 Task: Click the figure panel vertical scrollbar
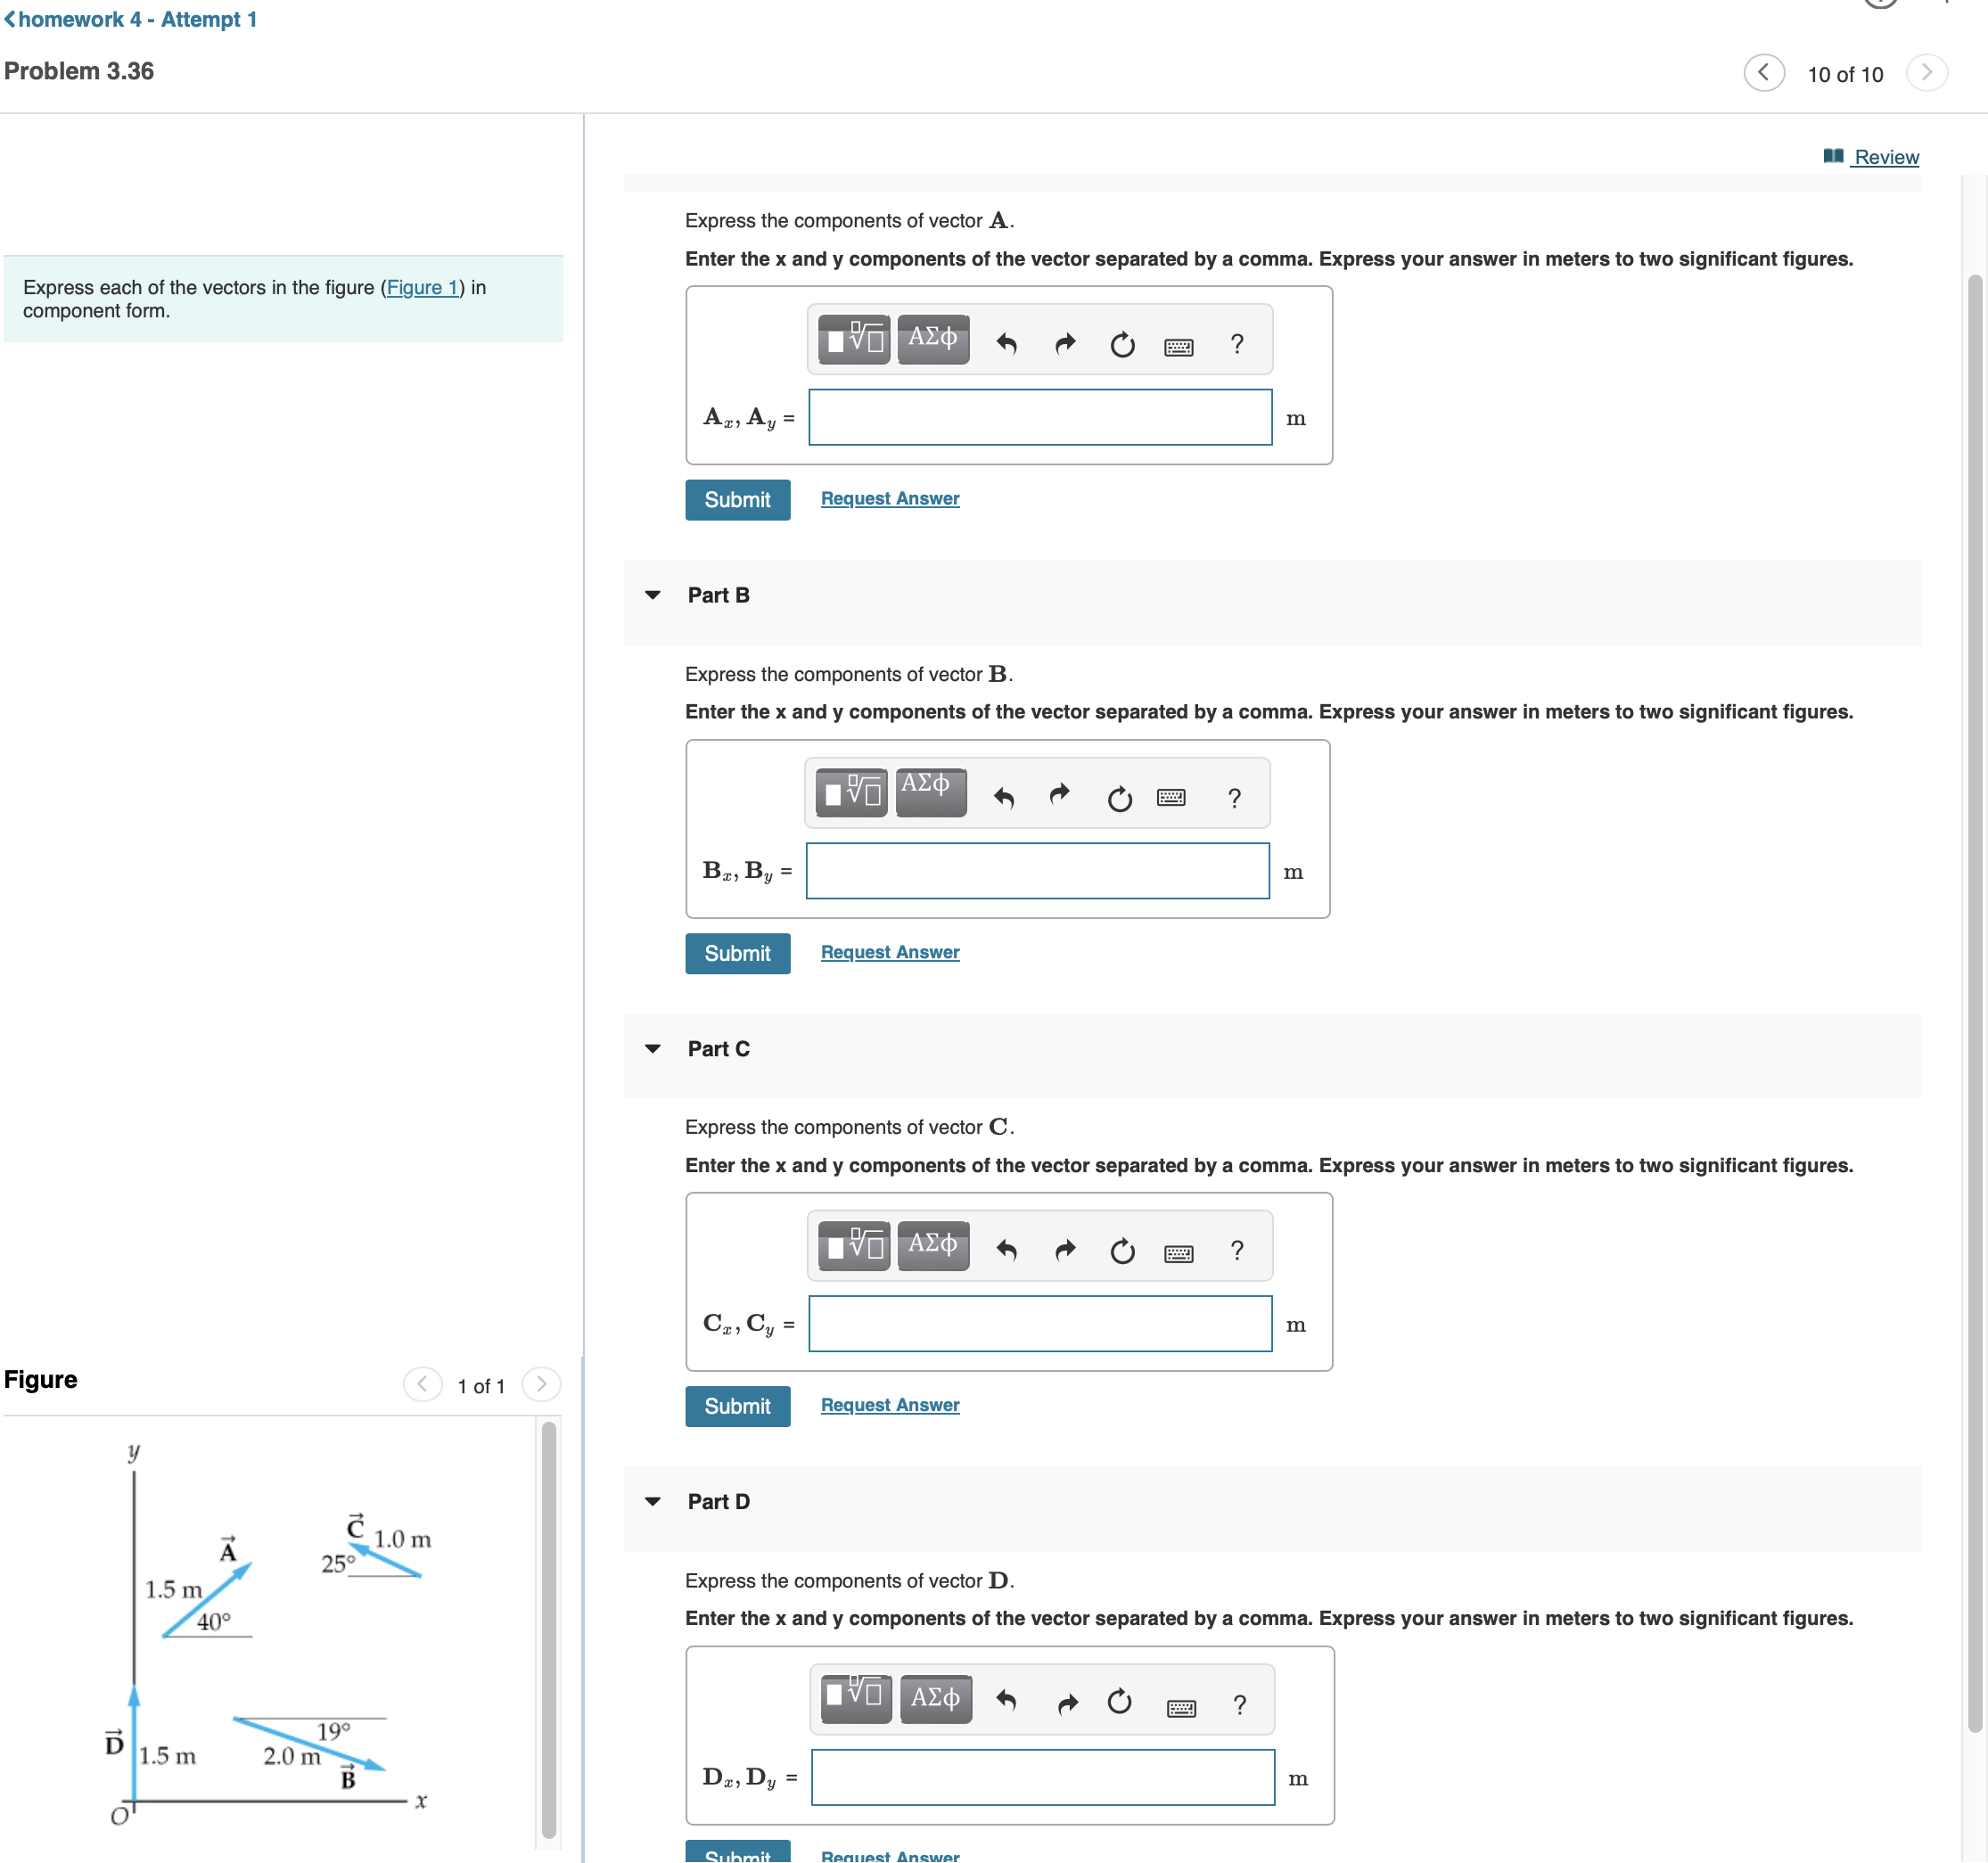pyautogui.click(x=549, y=1629)
